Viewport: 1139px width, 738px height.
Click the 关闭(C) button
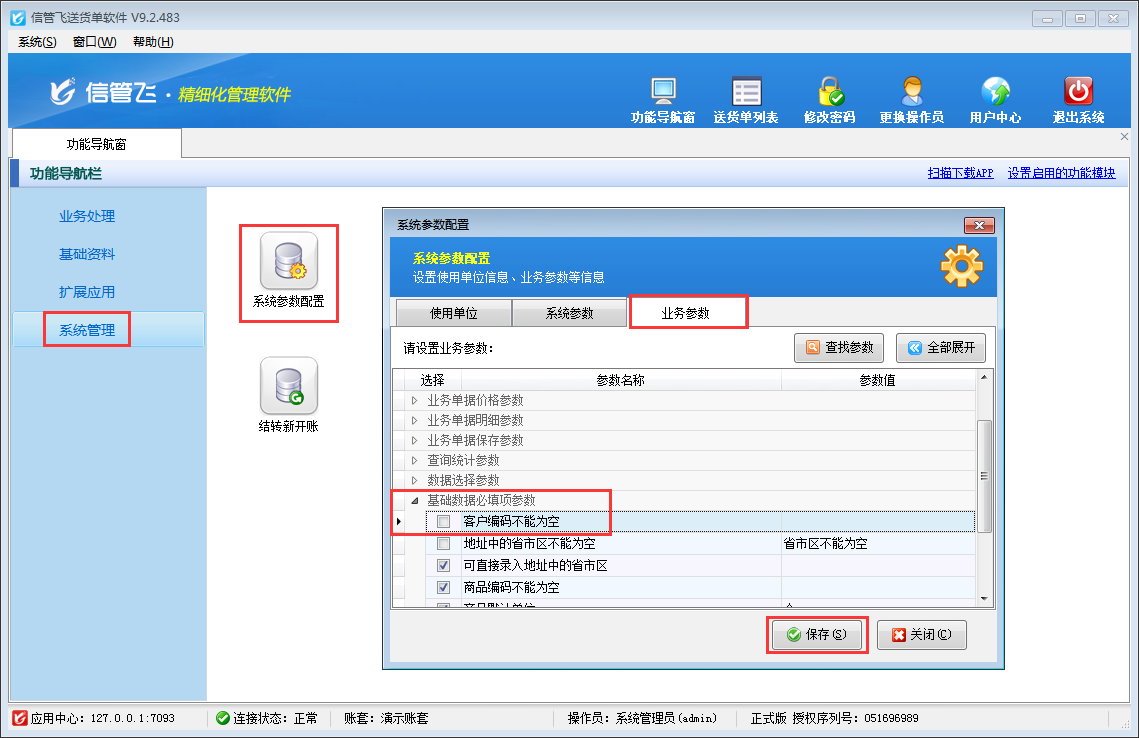pos(922,635)
